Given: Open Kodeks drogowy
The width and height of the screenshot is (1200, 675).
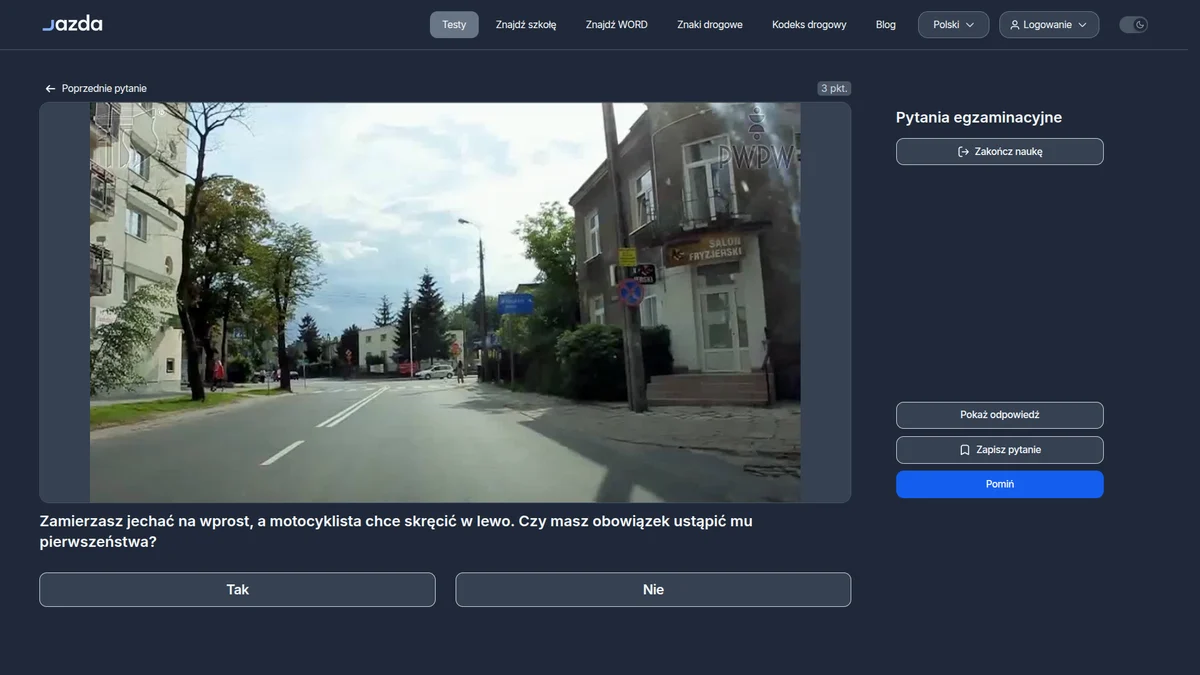Looking at the screenshot, I should tap(809, 25).
